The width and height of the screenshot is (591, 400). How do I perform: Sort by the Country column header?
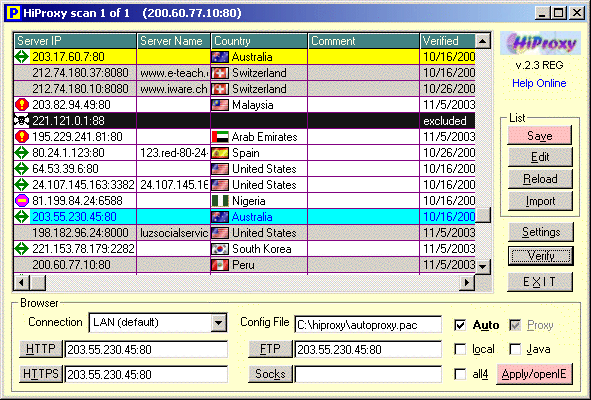tap(259, 41)
